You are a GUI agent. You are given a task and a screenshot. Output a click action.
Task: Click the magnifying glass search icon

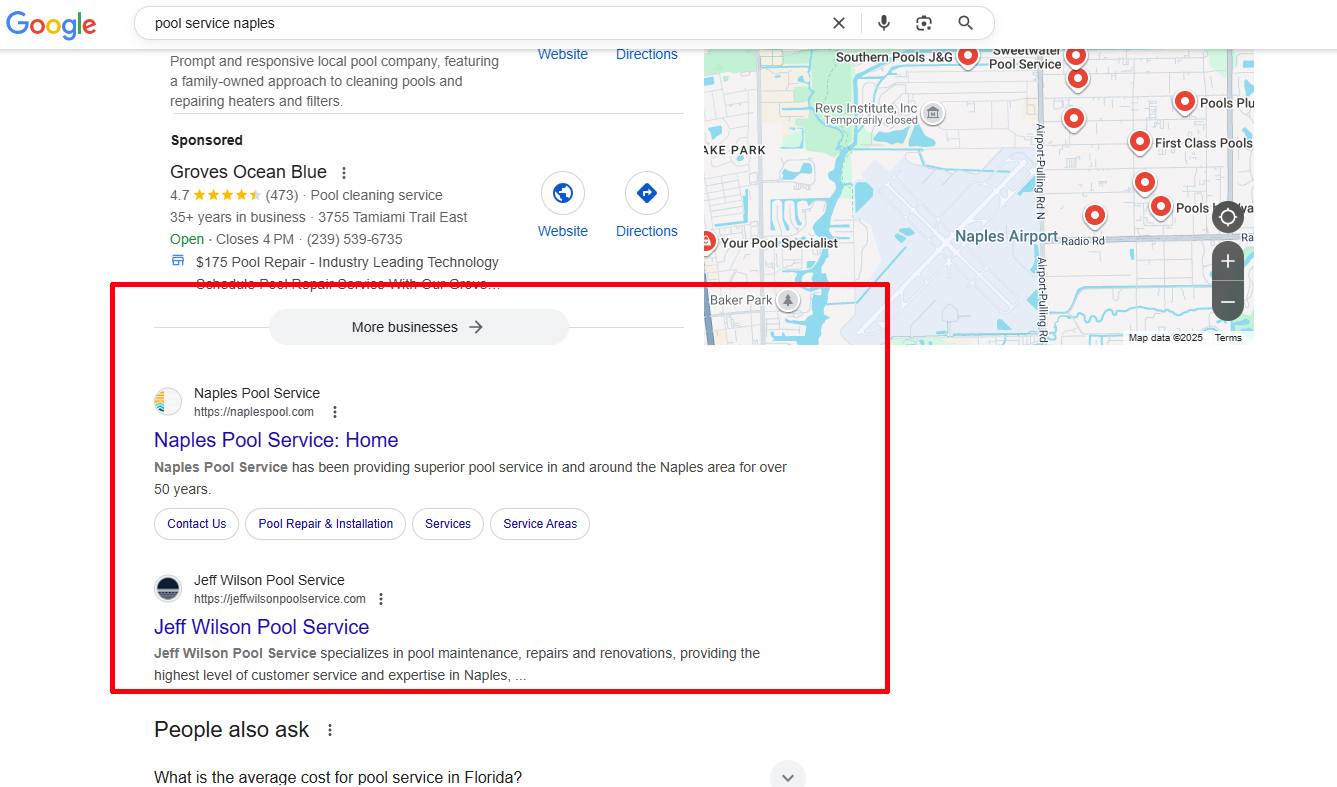(x=965, y=23)
